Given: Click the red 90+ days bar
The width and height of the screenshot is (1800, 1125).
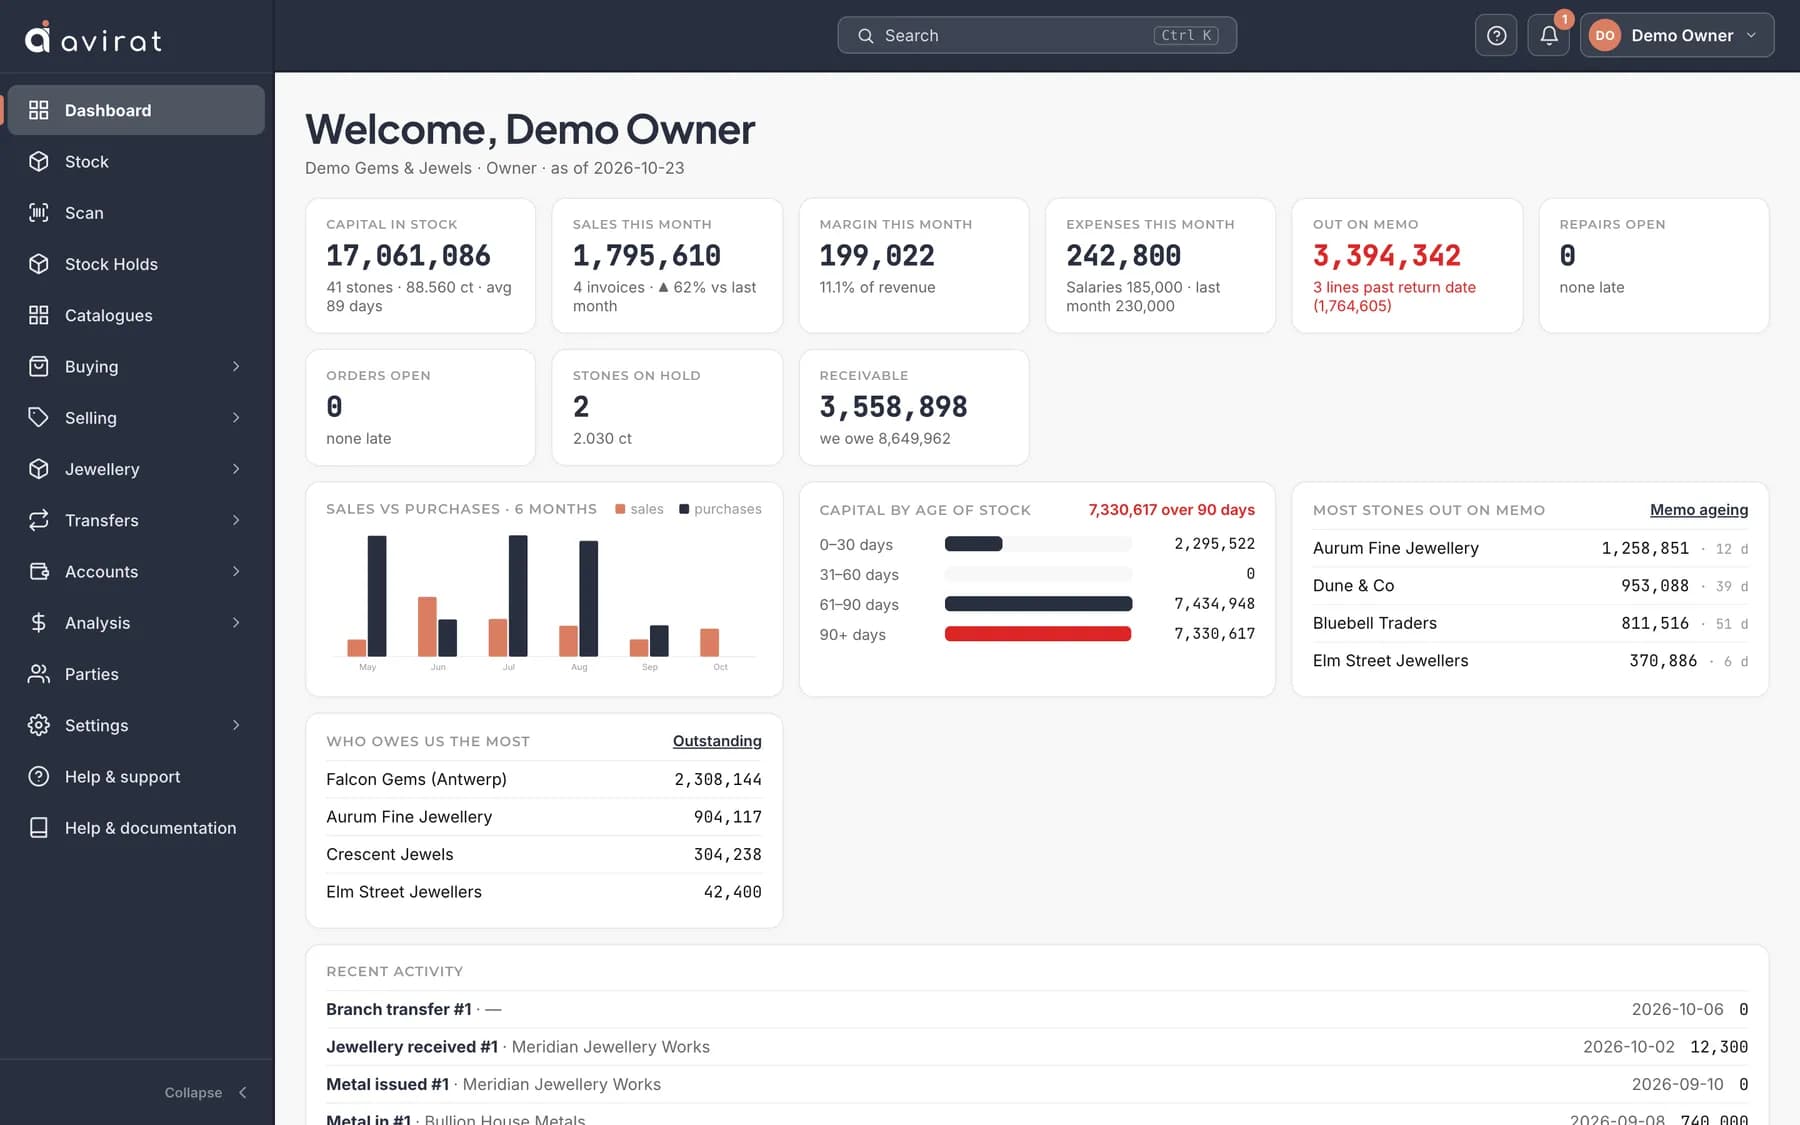Looking at the screenshot, I should [1038, 634].
